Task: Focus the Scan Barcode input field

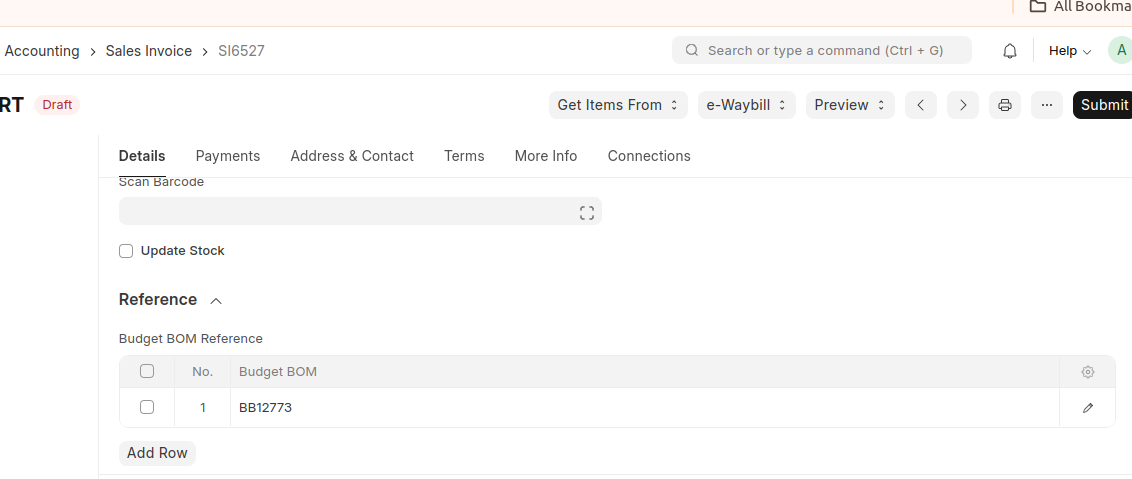Action: [x=345, y=211]
